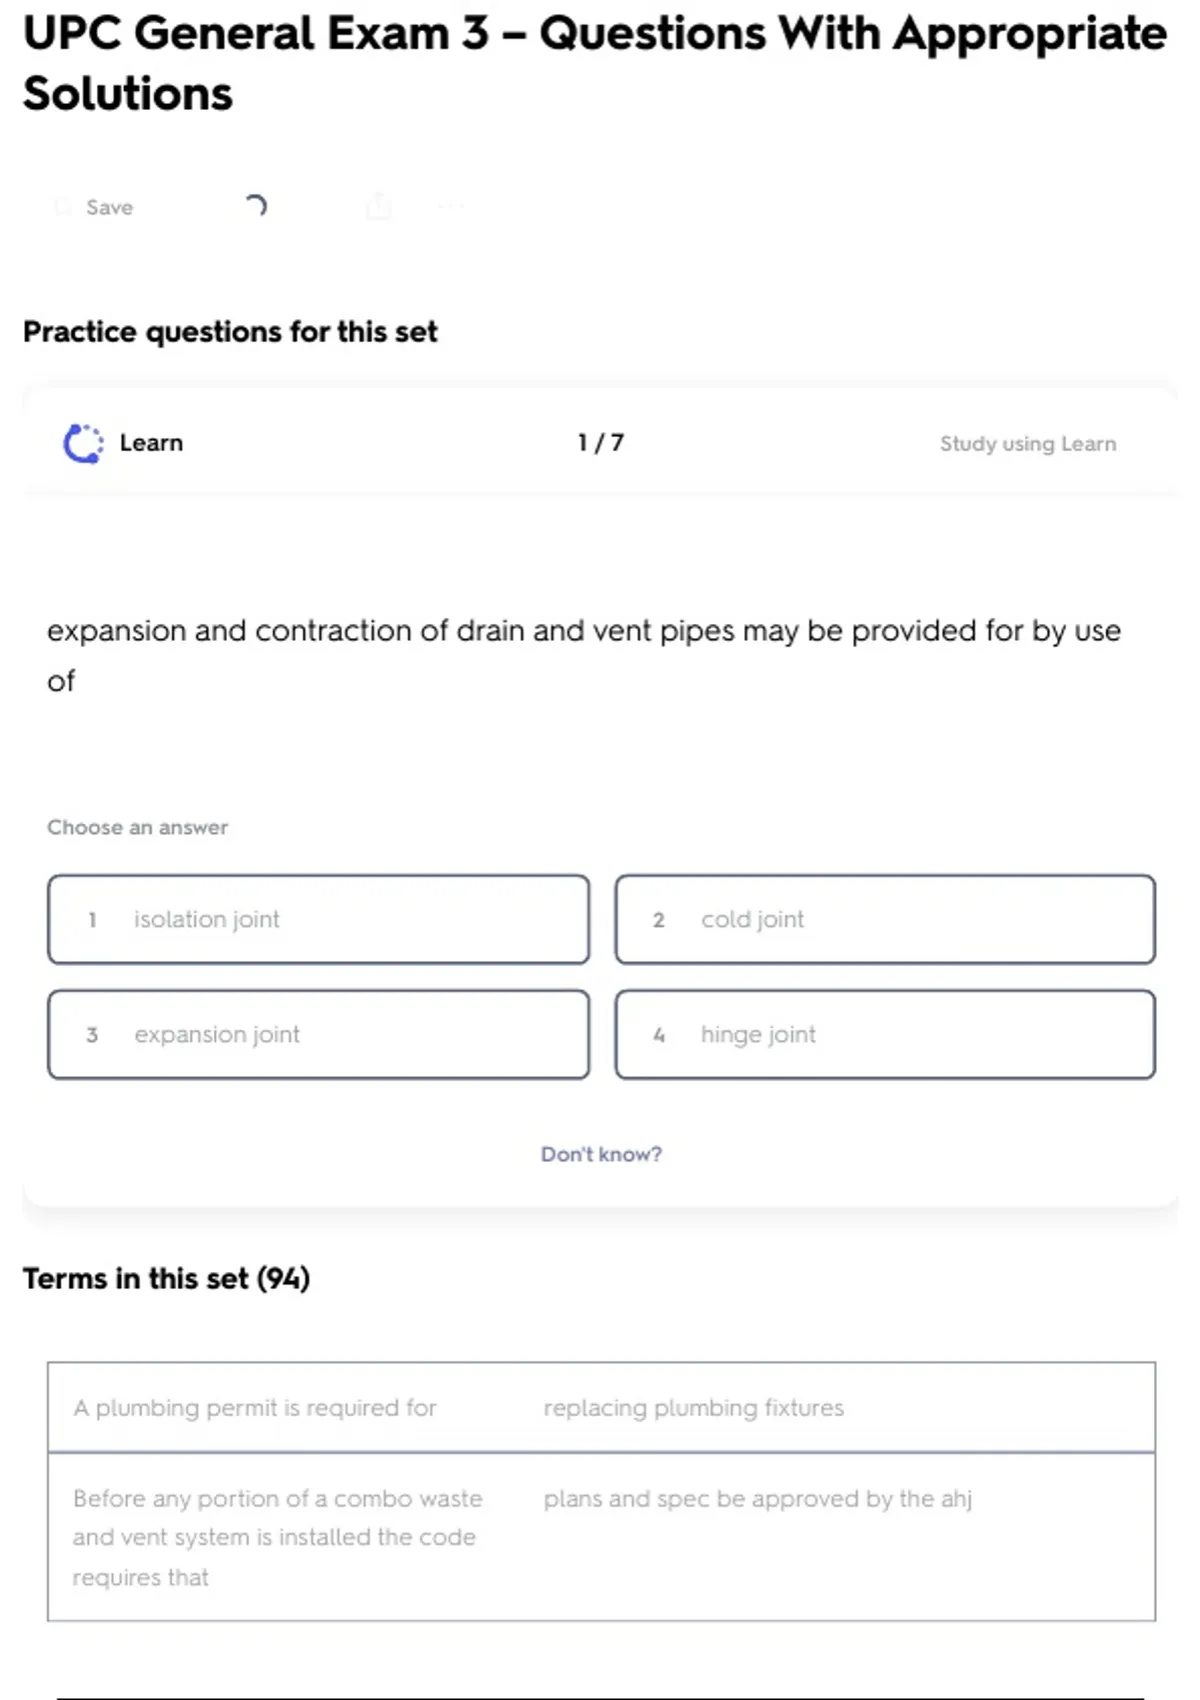Choose the 'expansion joint' answer

coord(318,1034)
